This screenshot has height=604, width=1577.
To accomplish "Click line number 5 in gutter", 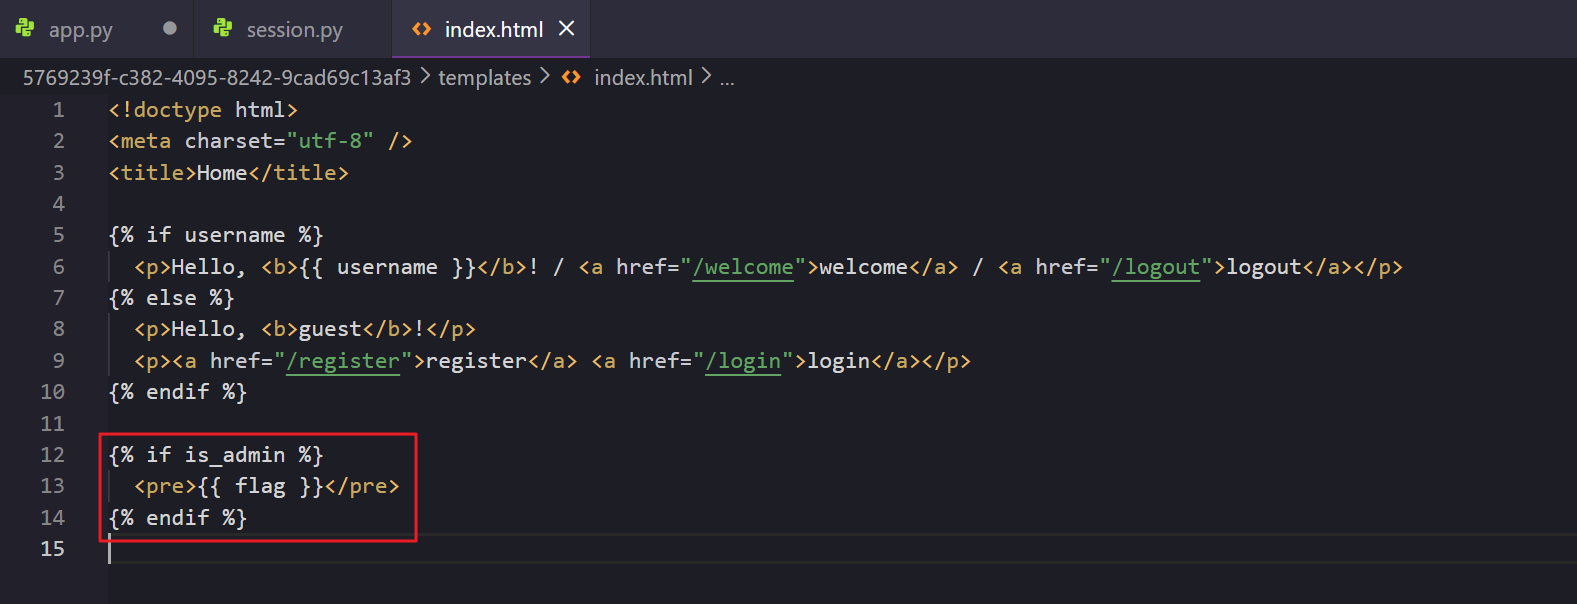I will tap(58, 235).
